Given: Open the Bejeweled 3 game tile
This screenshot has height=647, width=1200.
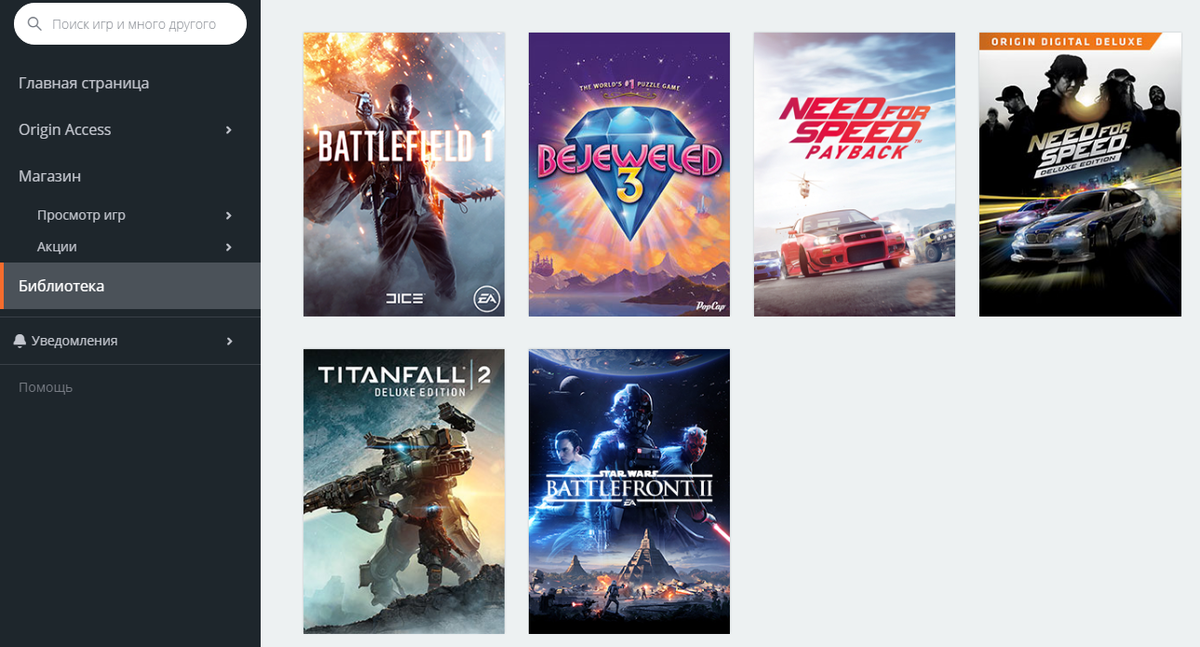Looking at the screenshot, I should coord(629,174).
